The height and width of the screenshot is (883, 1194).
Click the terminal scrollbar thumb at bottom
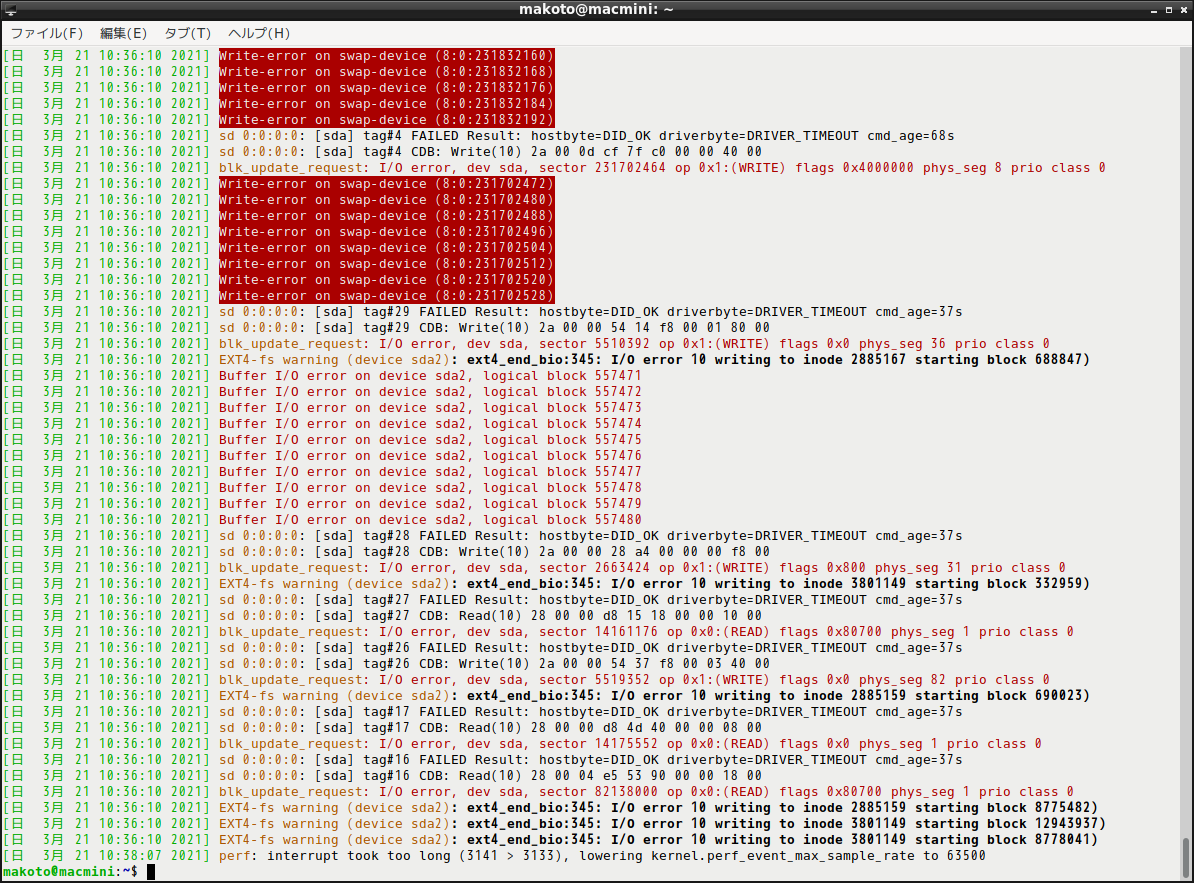pyautogui.click(x=1185, y=856)
